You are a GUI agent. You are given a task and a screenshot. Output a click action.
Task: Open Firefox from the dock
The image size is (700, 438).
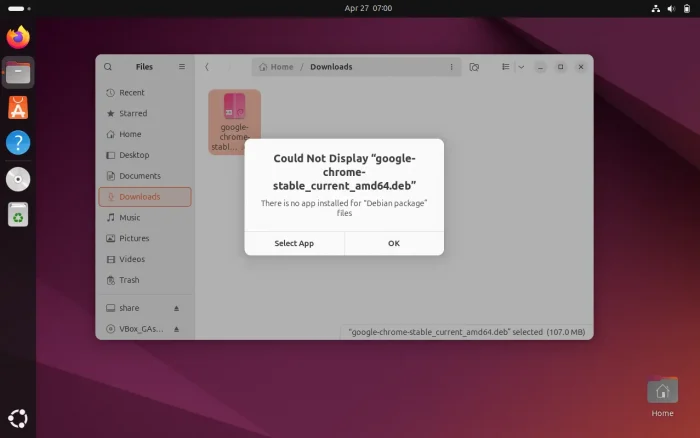[18, 38]
